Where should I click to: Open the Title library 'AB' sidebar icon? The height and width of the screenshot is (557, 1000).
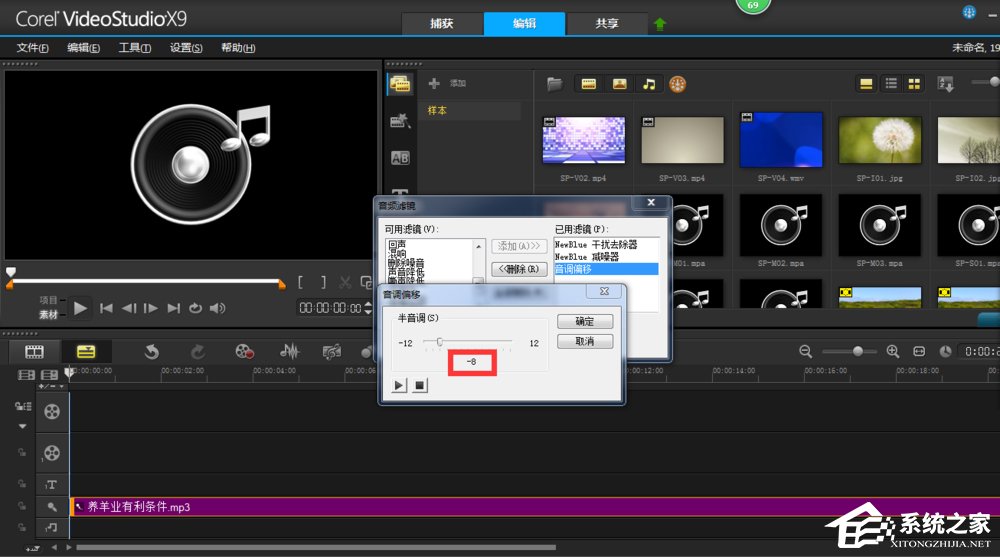[x=400, y=157]
